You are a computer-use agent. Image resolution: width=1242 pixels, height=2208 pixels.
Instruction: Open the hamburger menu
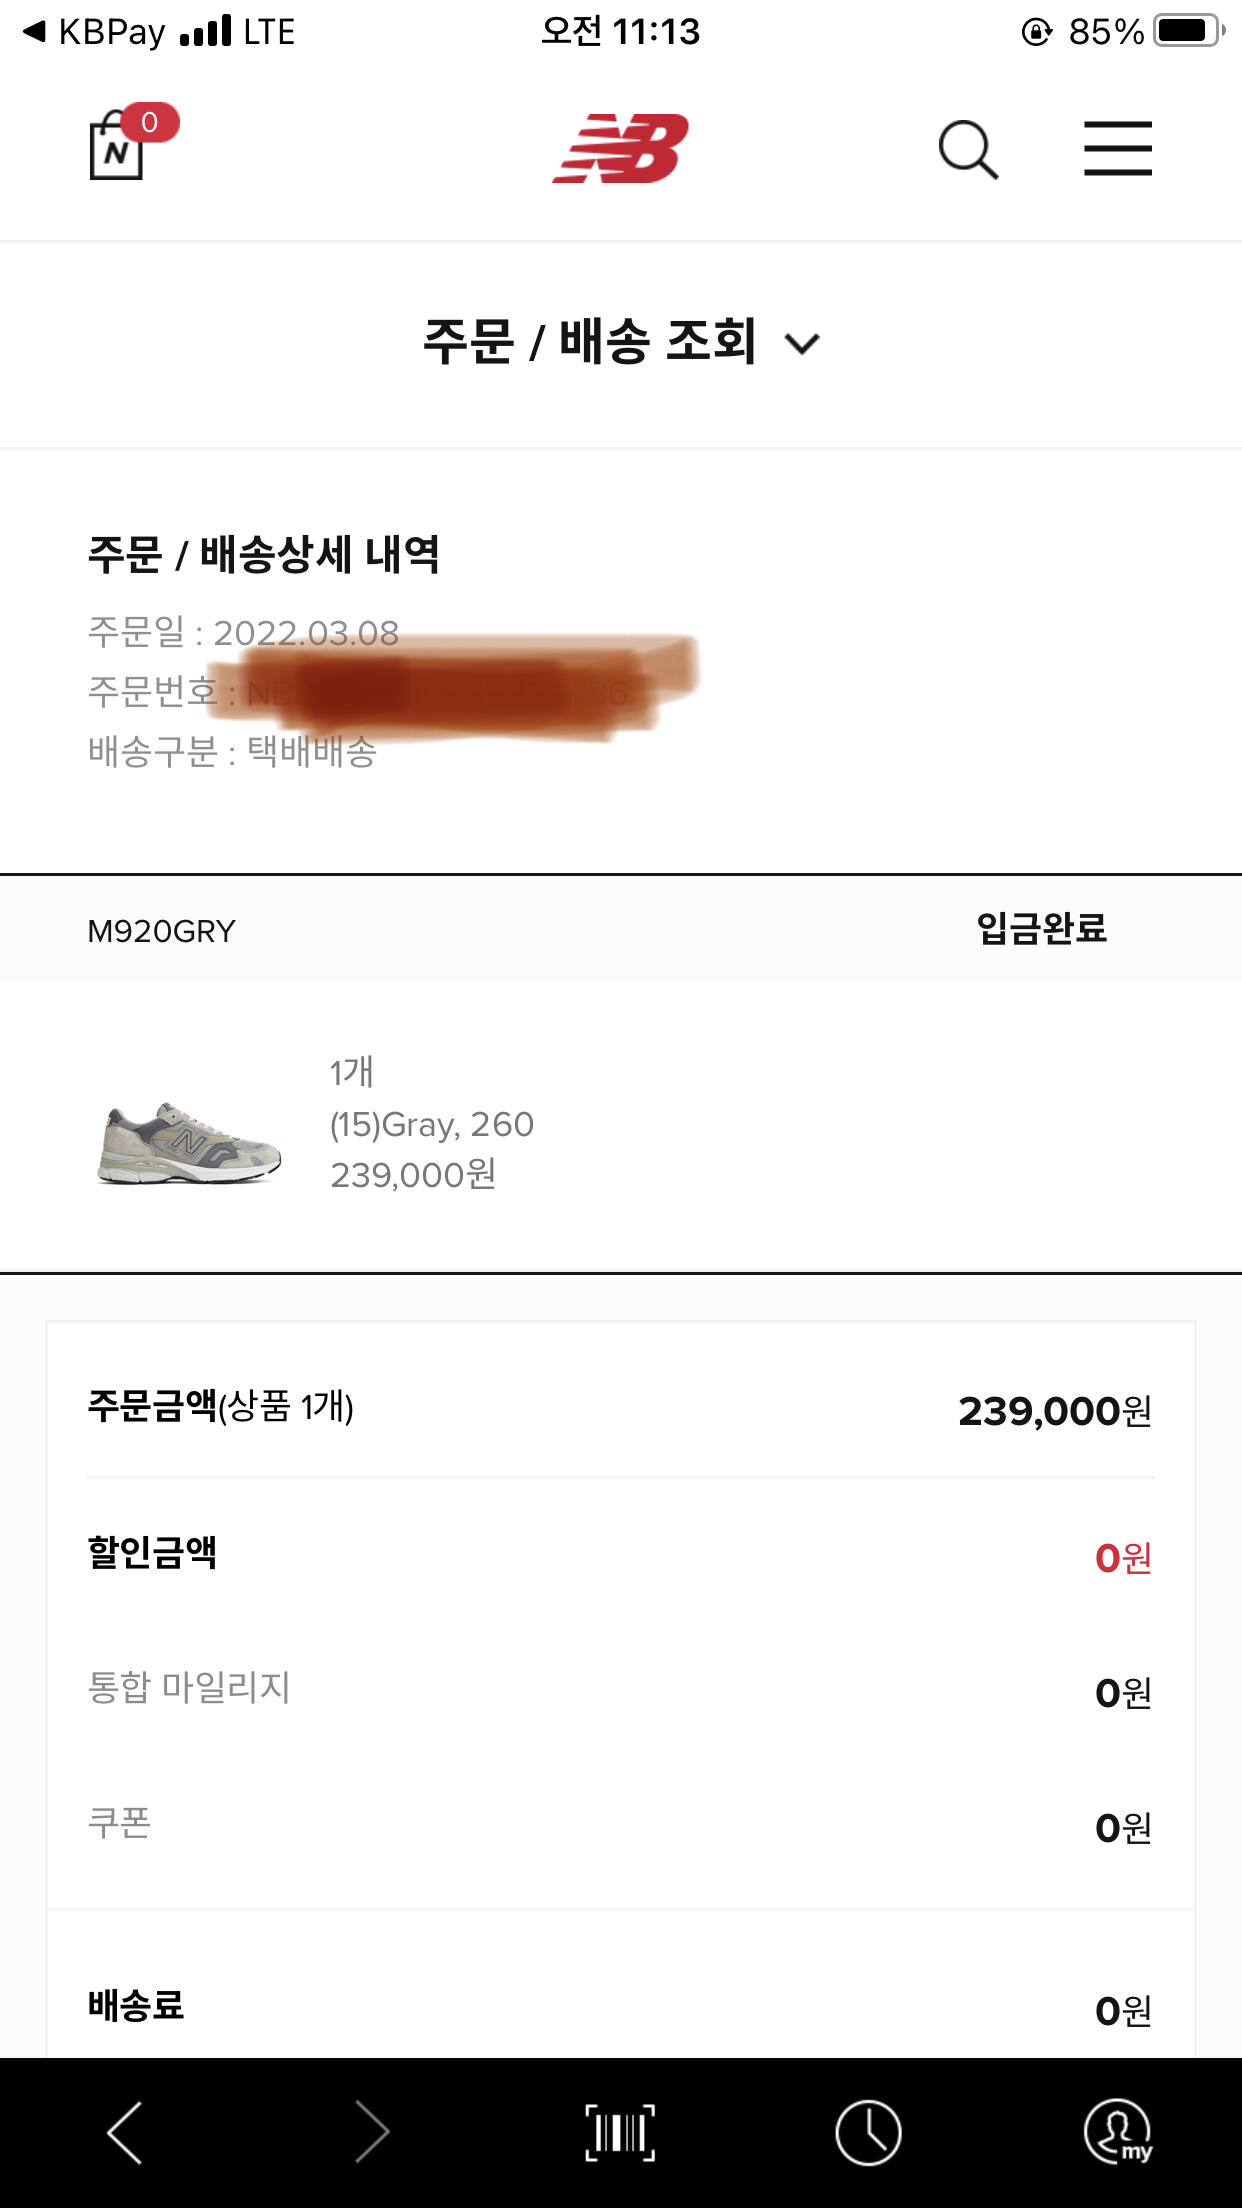(1117, 149)
